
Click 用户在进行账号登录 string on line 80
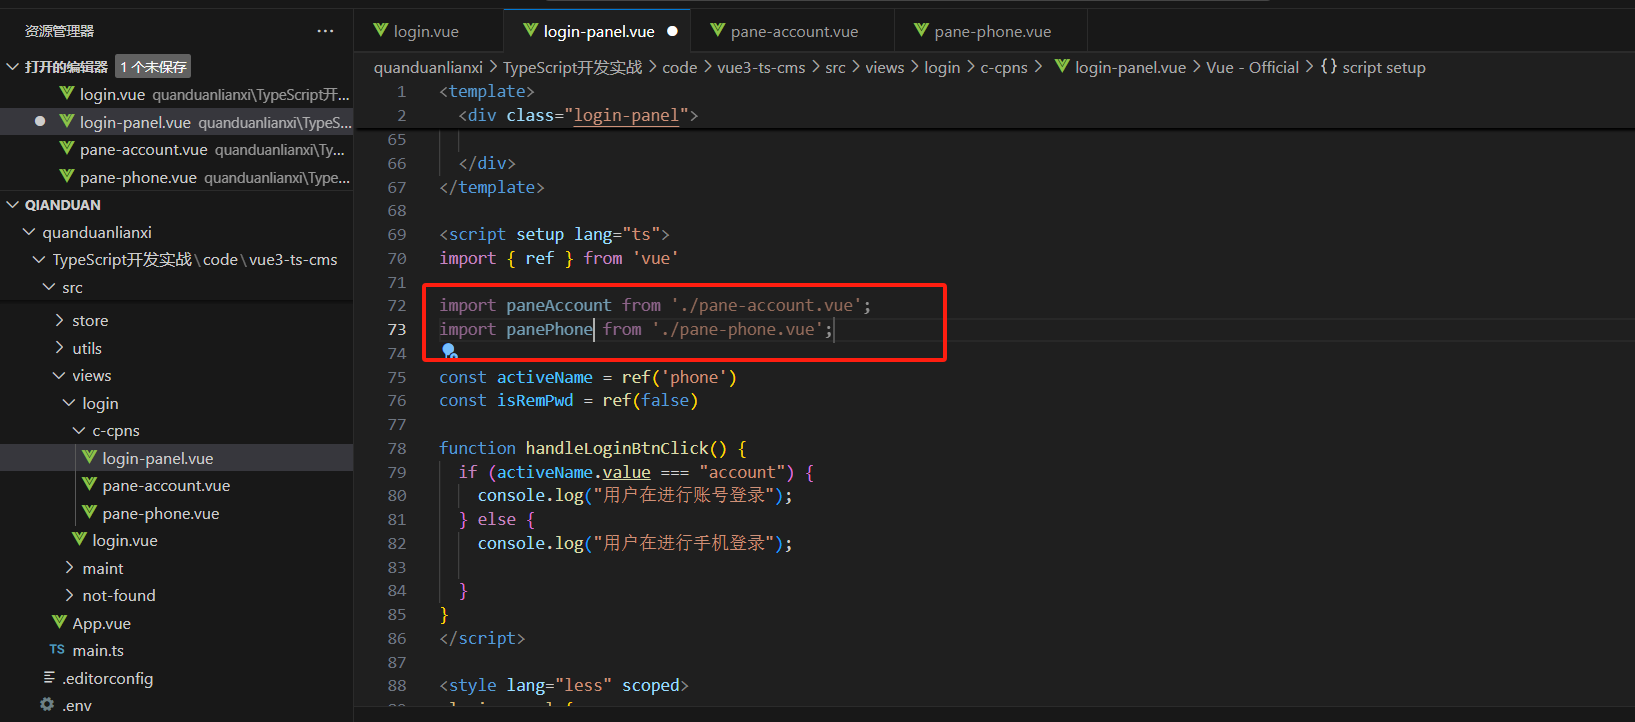pos(685,495)
